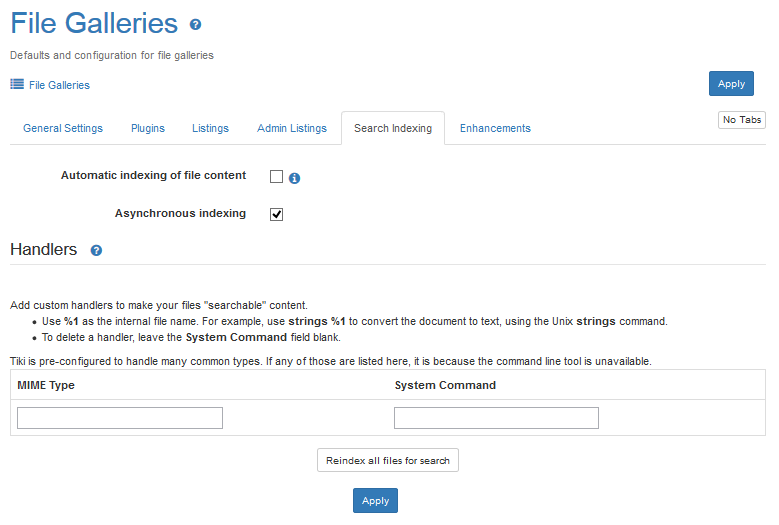
Task: Open the File Galleries link below the description
Action: click(59, 85)
